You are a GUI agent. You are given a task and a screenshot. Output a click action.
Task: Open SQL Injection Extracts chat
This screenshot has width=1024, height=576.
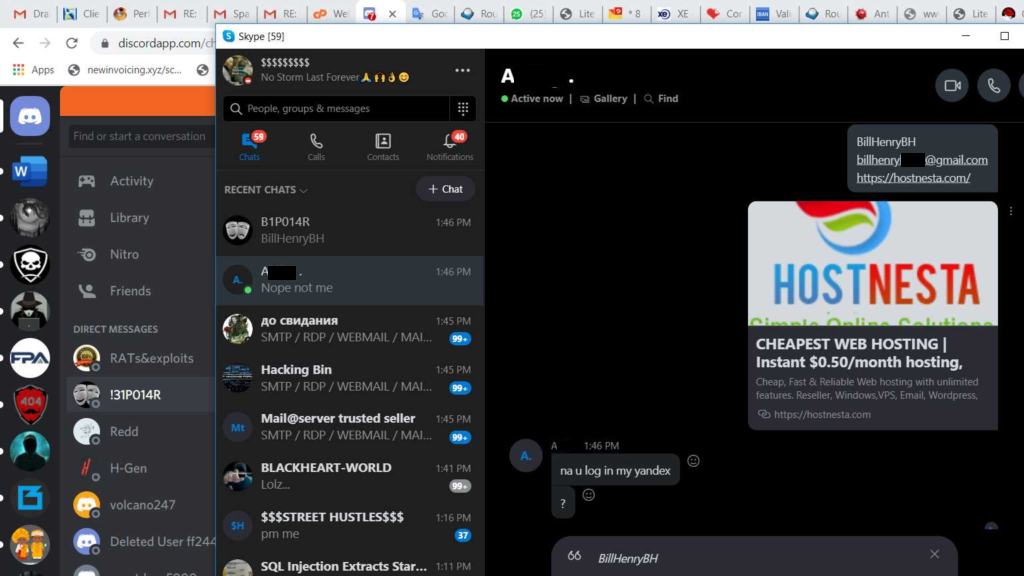coord(350,566)
